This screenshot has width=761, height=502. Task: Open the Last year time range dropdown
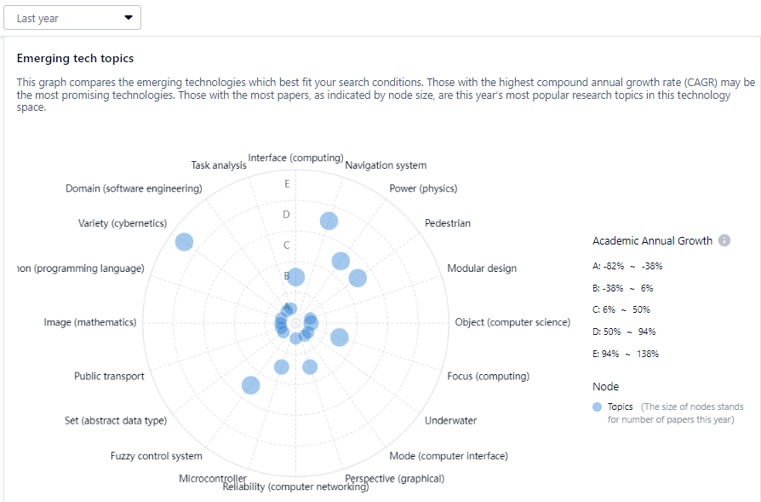point(71,18)
